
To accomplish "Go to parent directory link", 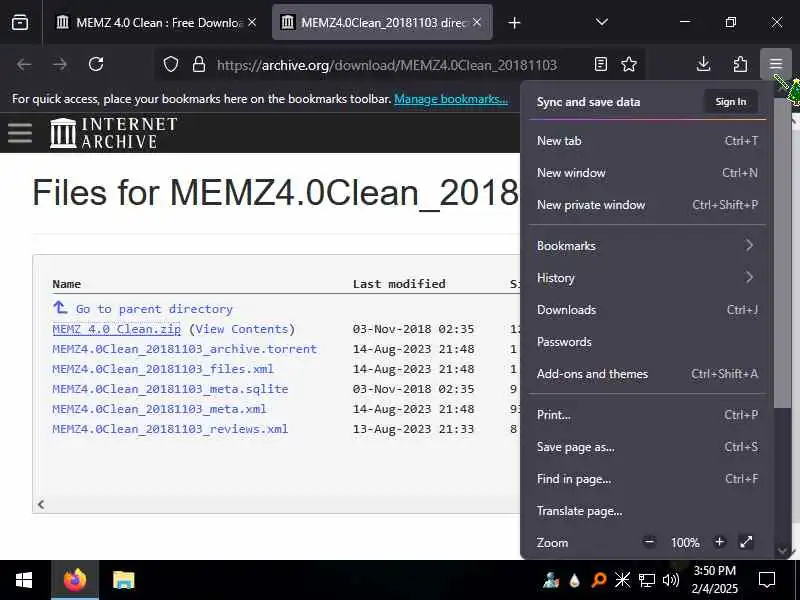I will pyautogui.click(x=154, y=309).
